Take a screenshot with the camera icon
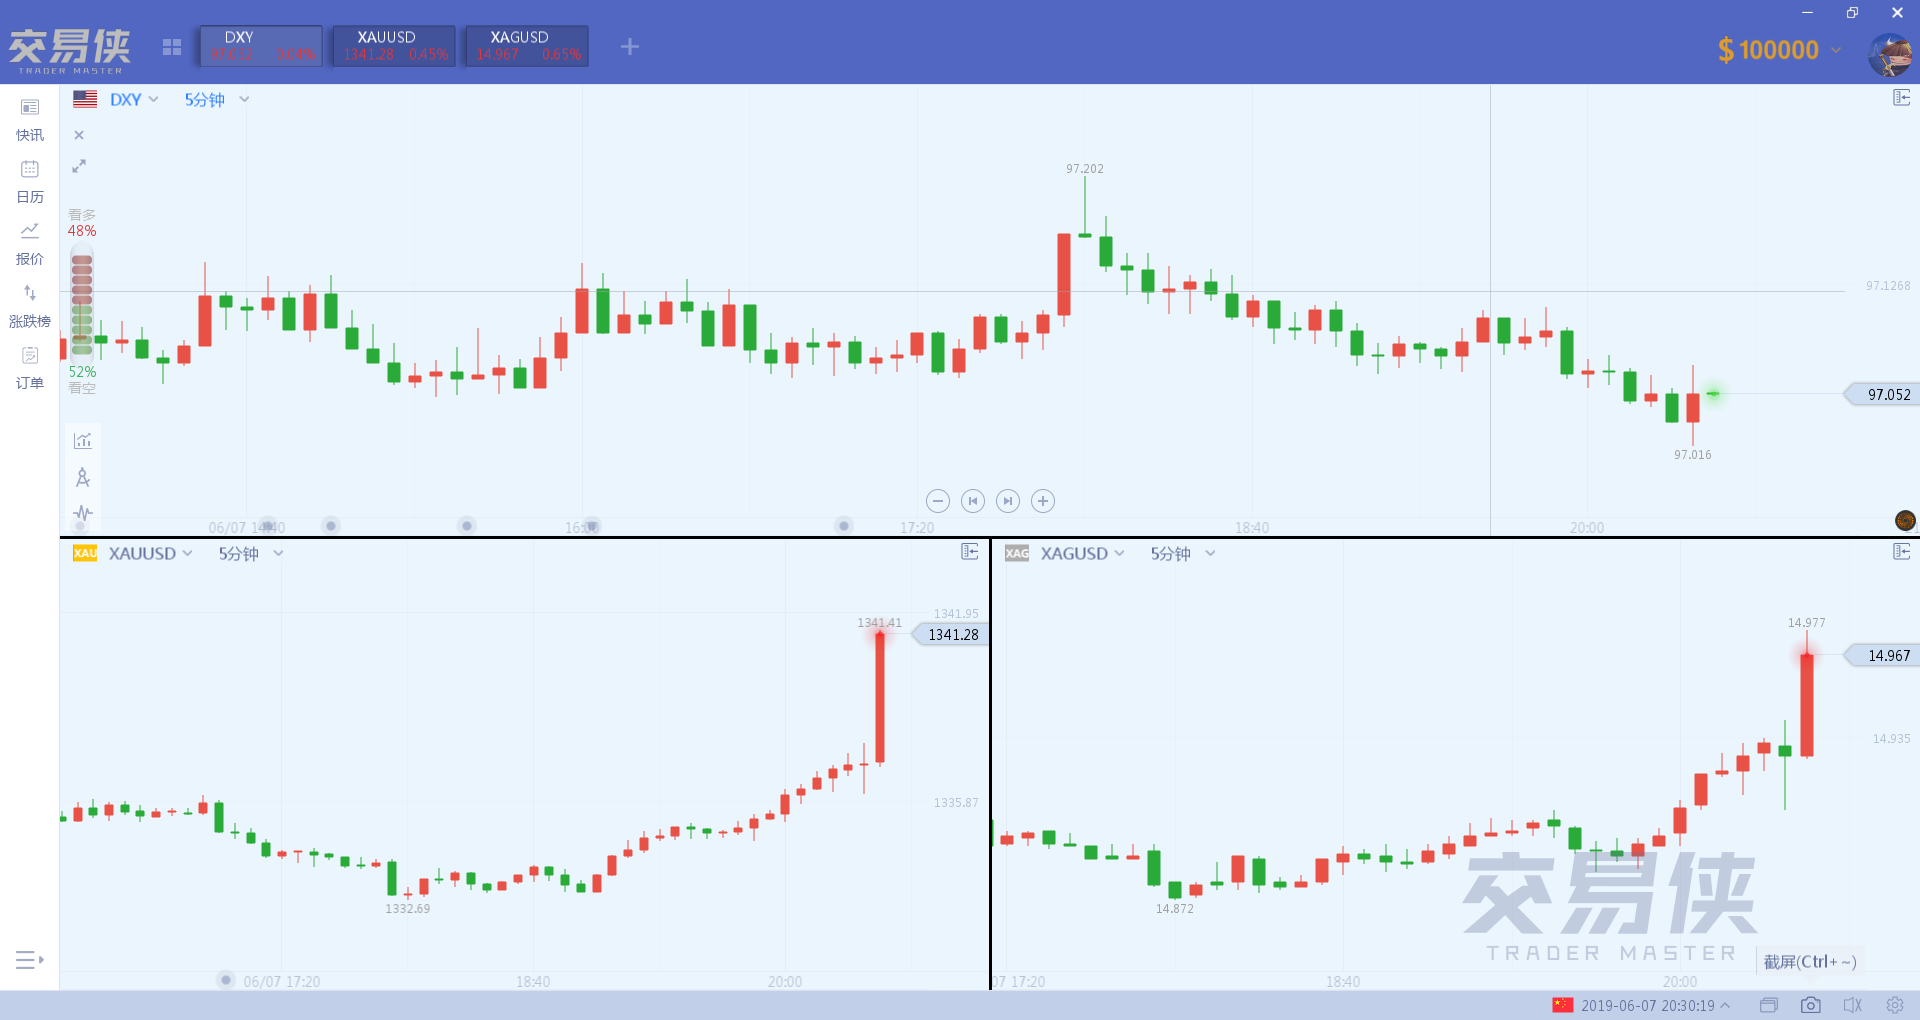 (x=1811, y=1005)
